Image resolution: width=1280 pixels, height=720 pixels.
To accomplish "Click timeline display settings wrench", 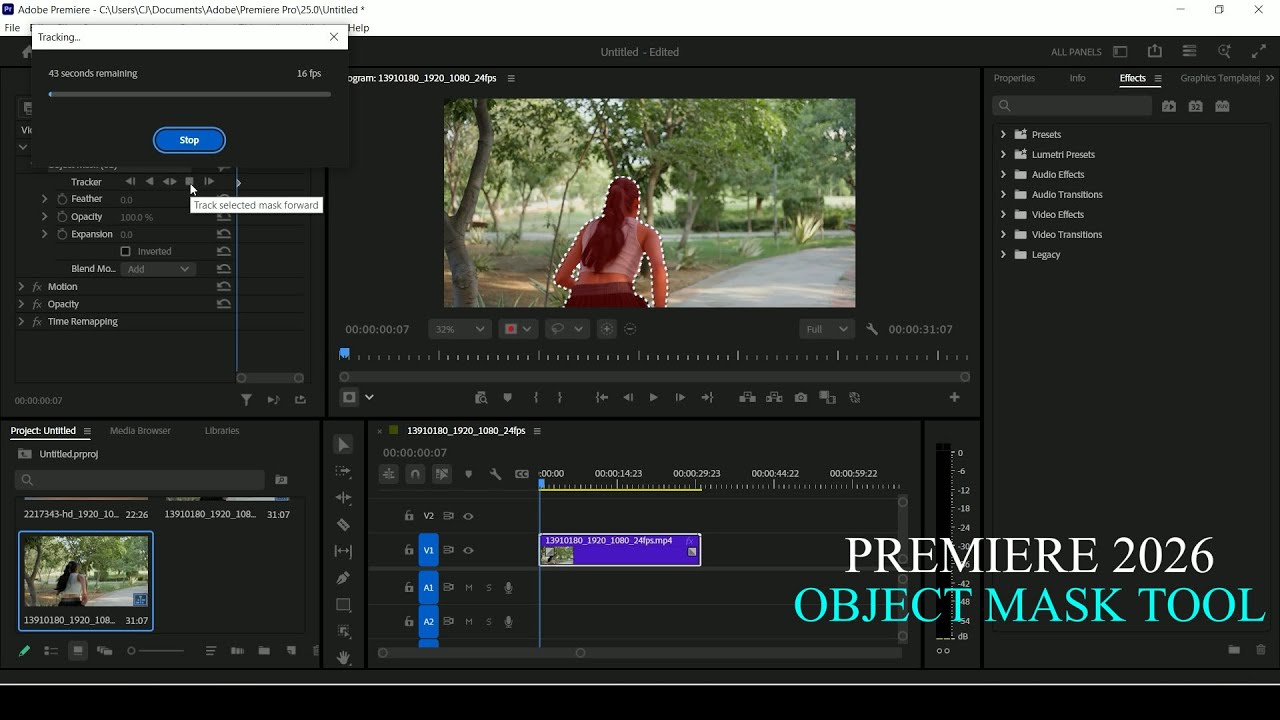I will (x=495, y=474).
